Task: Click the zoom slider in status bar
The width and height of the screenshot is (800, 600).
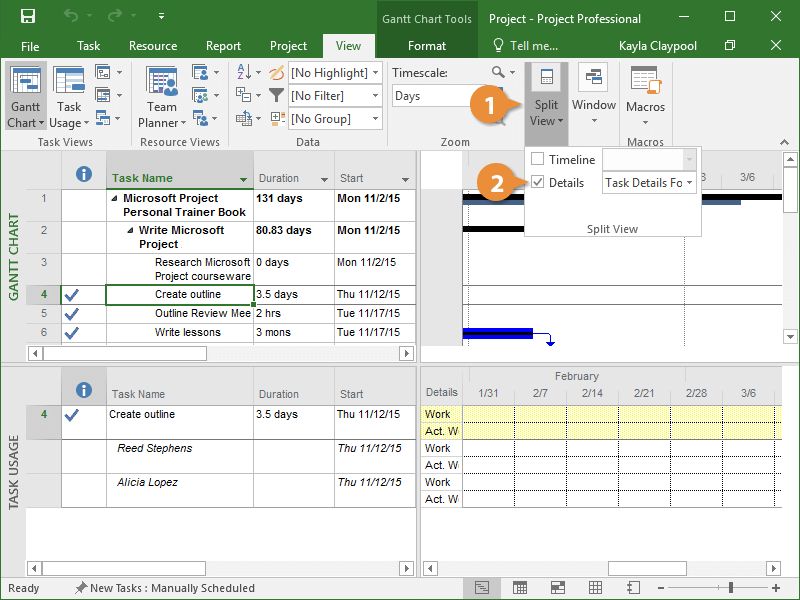Action: pos(732,588)
